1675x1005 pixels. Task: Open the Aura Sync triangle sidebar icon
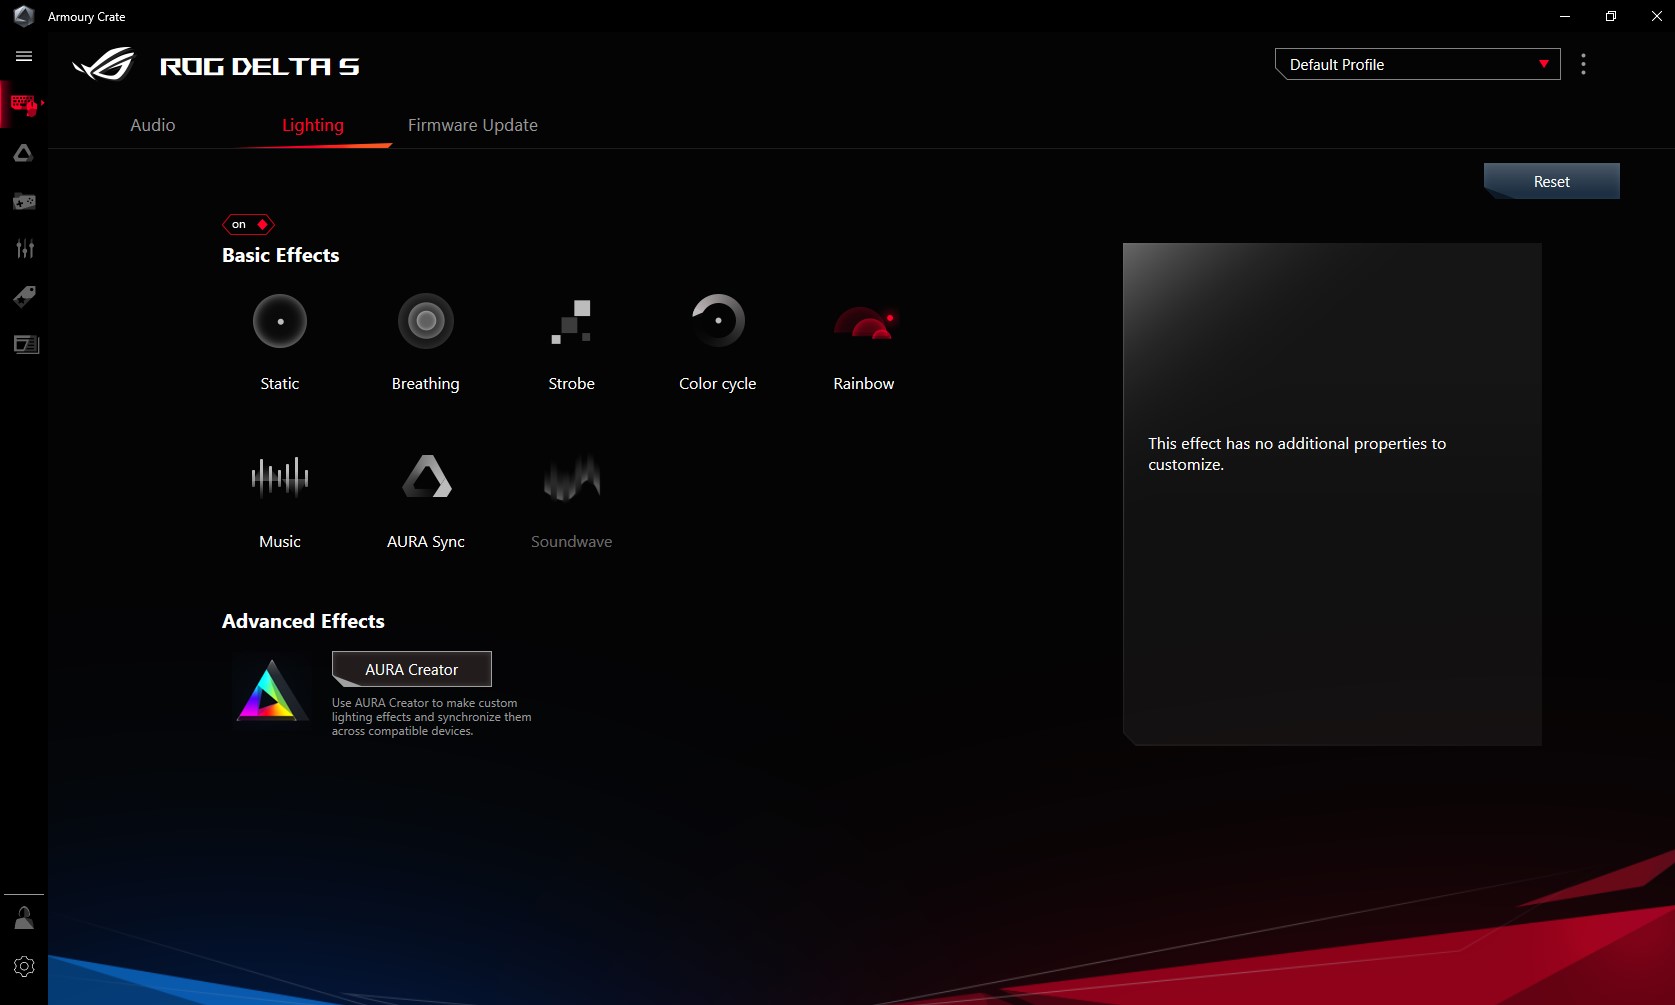(x=24, y=153)
